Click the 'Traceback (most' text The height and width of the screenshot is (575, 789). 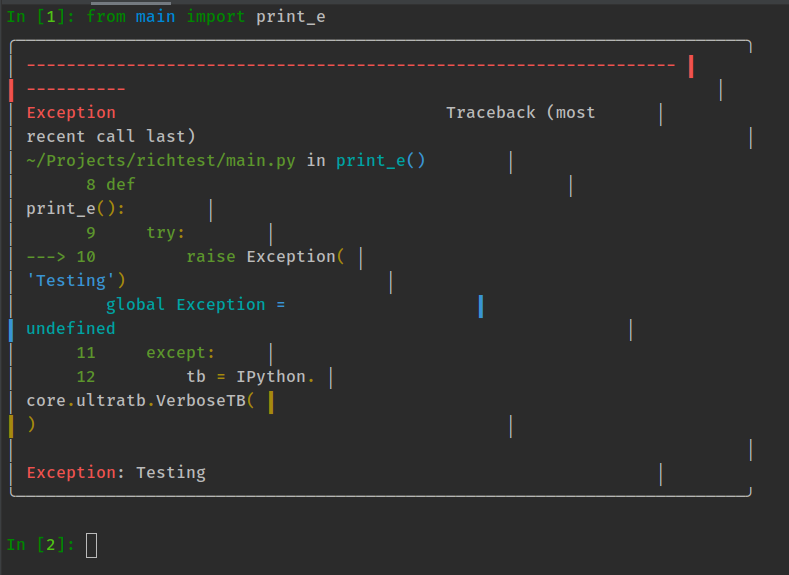coord(520,113)
